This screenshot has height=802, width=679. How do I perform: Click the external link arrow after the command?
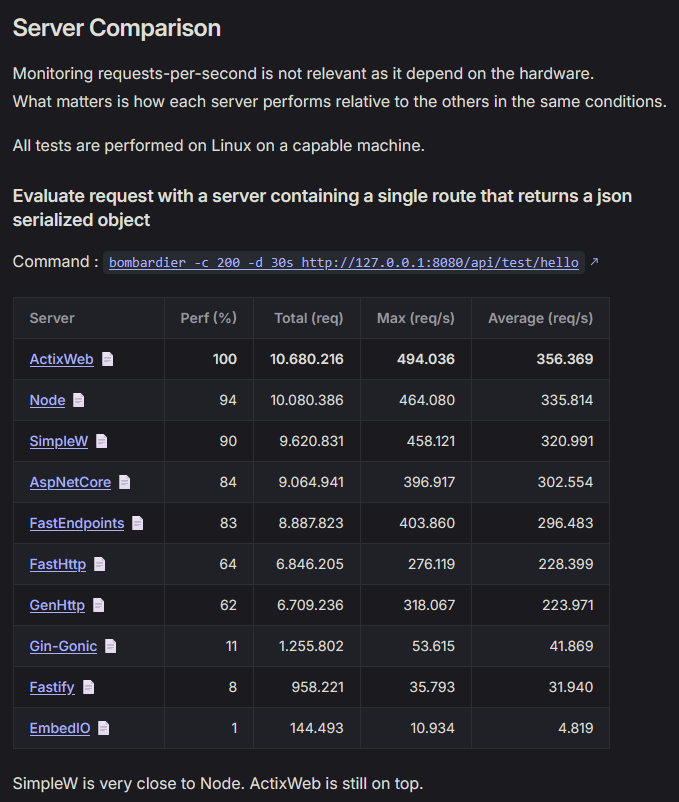point(594,261)
